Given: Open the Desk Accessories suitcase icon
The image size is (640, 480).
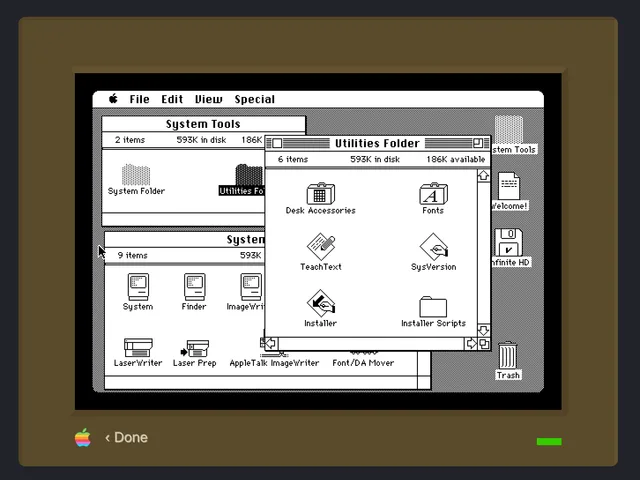Looking at the screenshot, I should pyautogui.click(x=321, y=193).
